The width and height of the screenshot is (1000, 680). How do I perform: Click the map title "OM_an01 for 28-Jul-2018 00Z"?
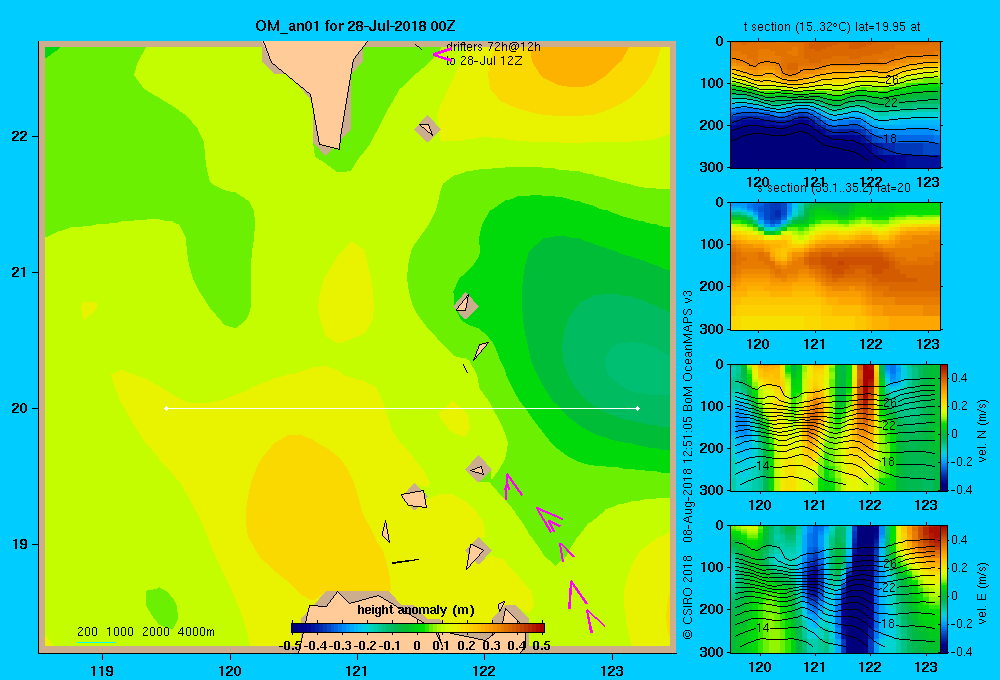[355, 26]
